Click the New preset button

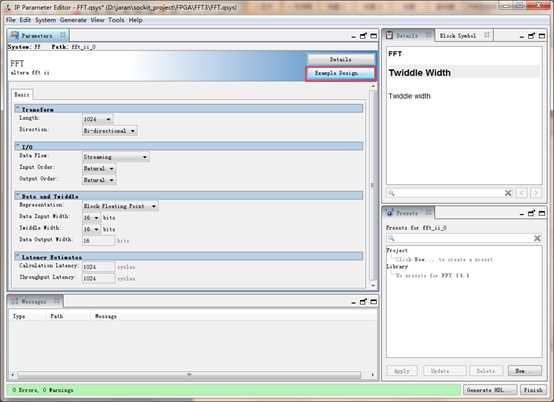525,371
